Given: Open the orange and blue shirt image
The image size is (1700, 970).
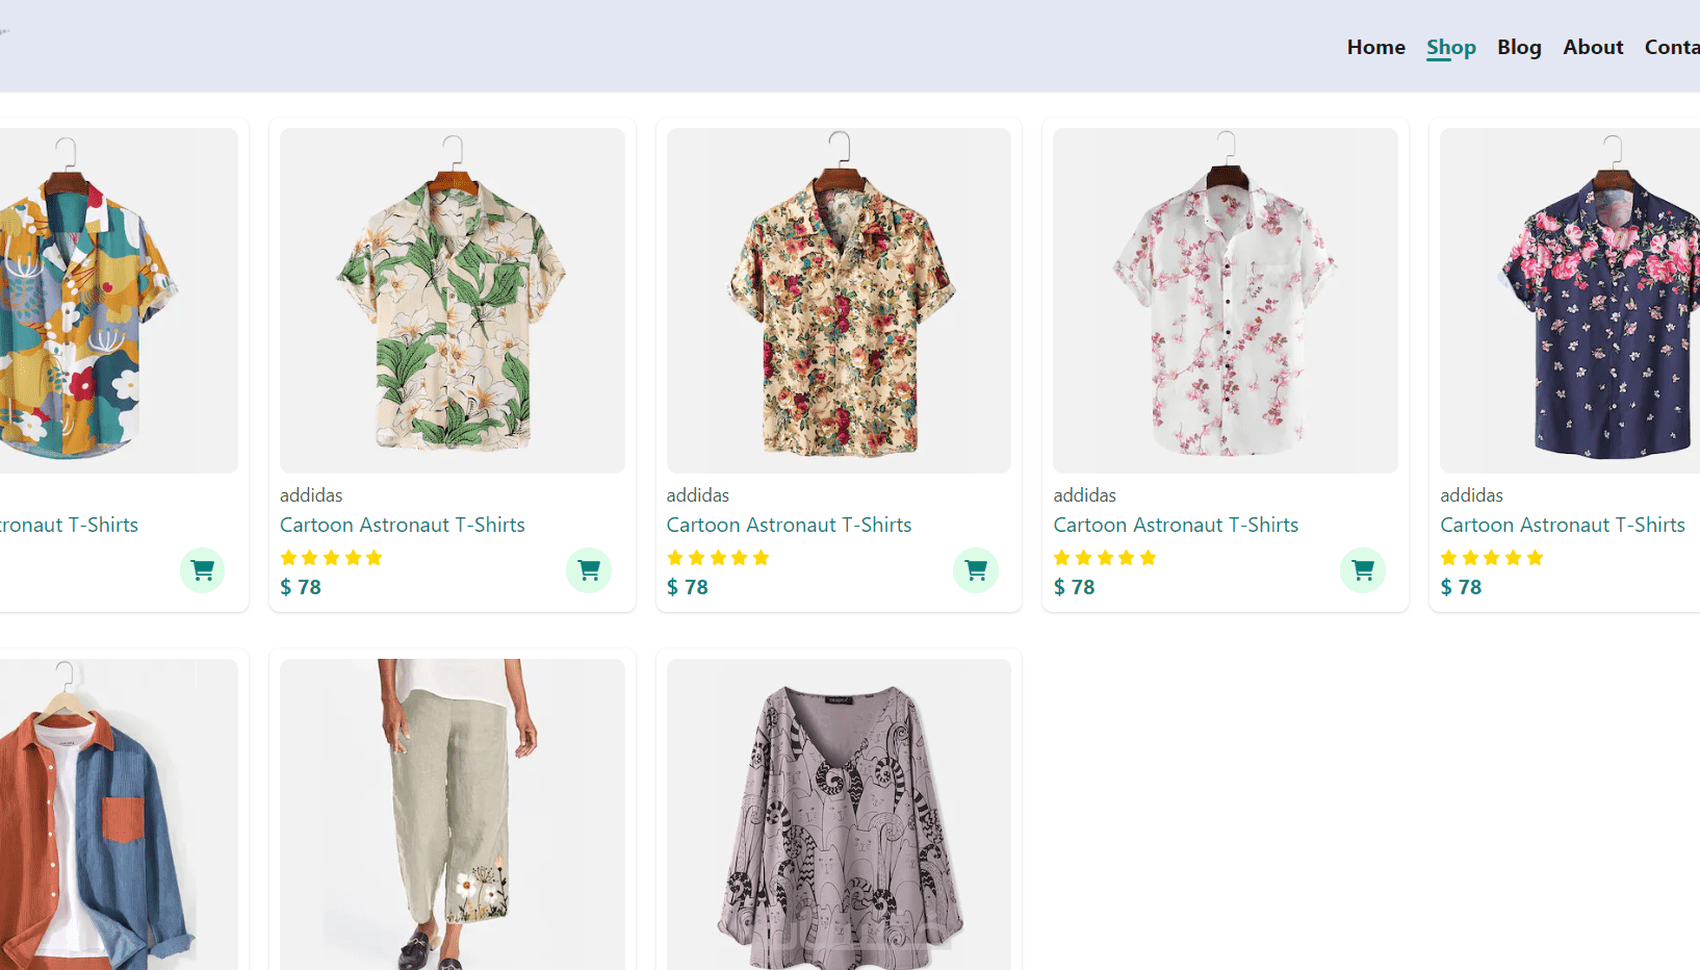Looking at the screenshot, I should coord(110,812).
